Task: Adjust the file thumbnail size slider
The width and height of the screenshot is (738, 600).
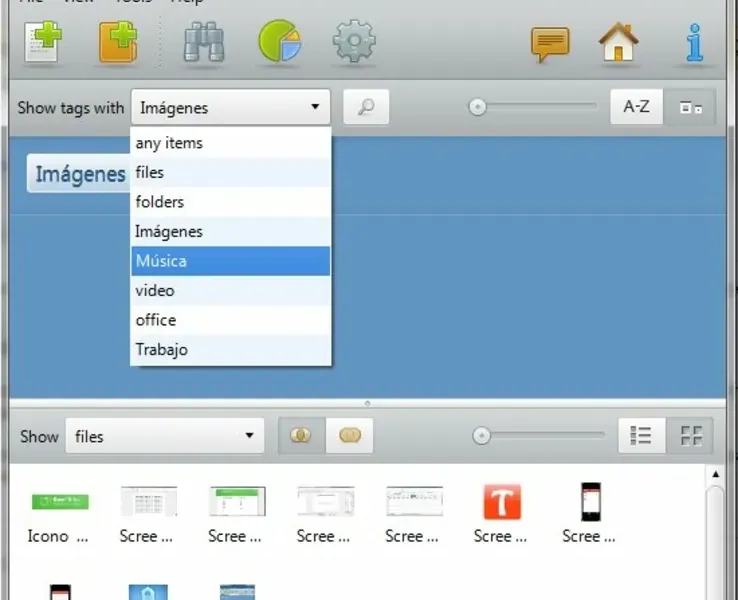Action: 481,436
